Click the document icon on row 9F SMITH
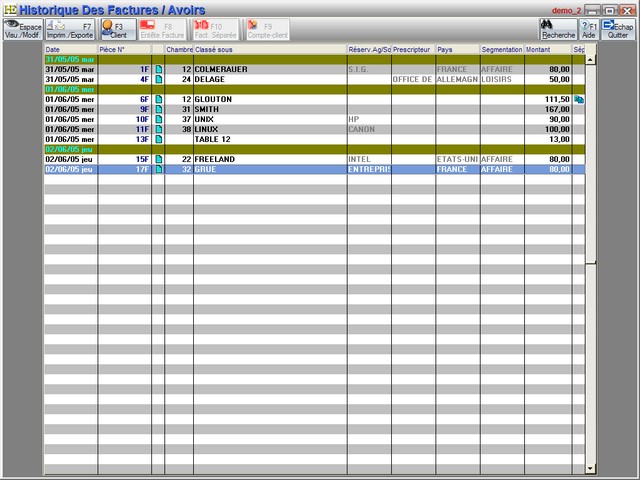 pos(158,109)
